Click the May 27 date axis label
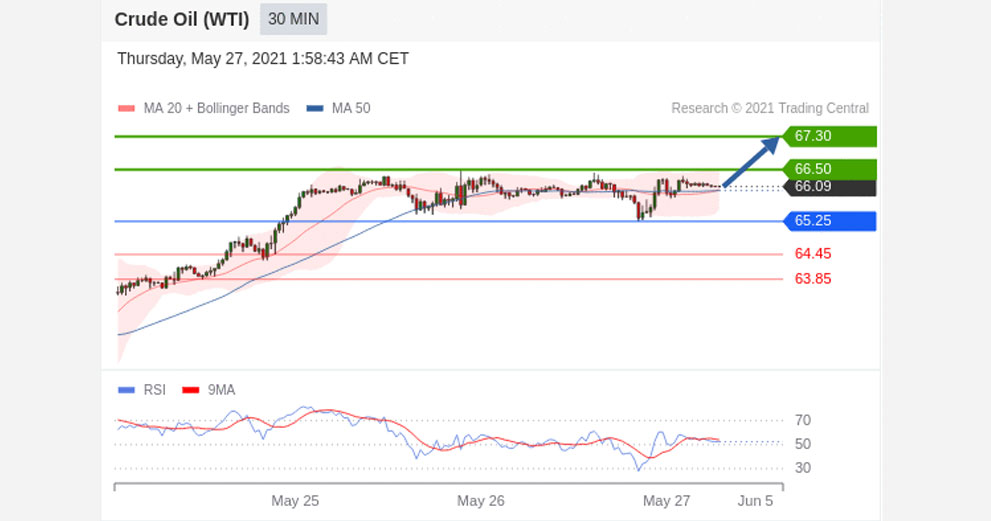The height and width of the screenshot is (521, 991). tap(666, 501)
